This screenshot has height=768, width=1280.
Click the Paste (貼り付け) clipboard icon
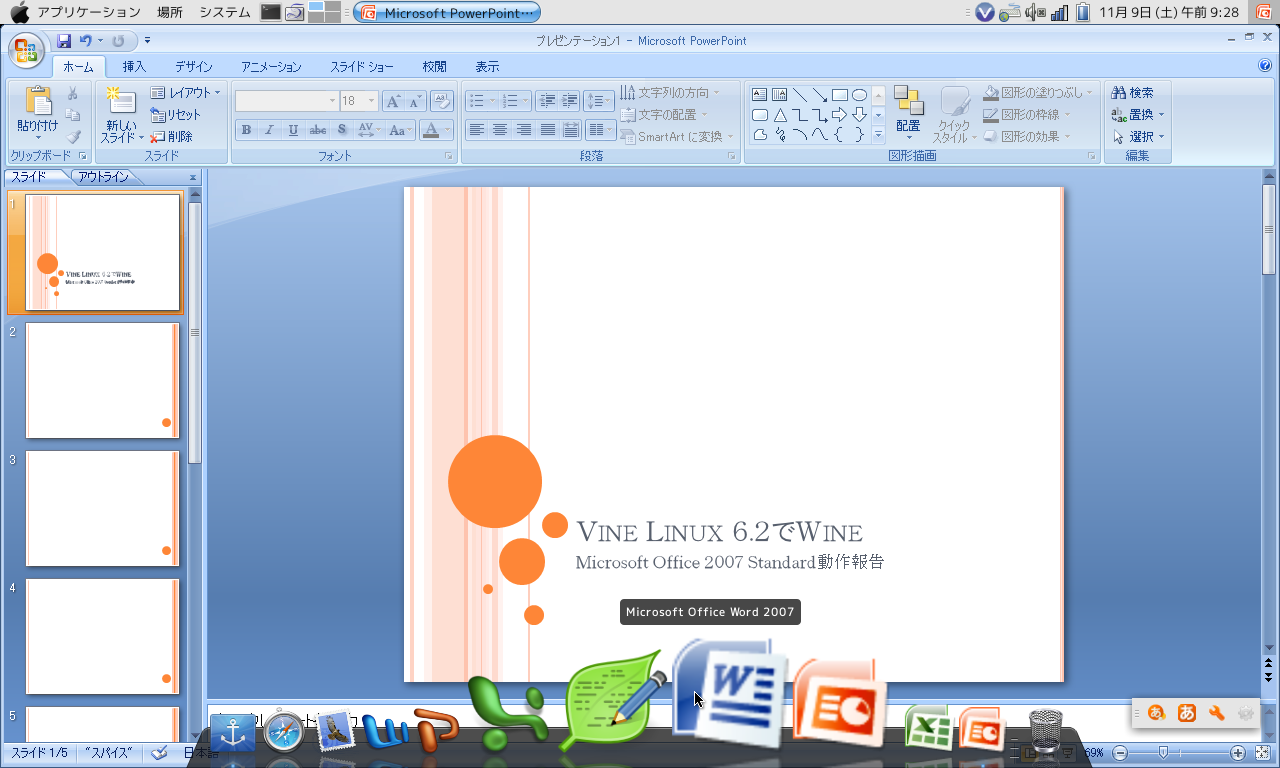[x=38, y=101]
